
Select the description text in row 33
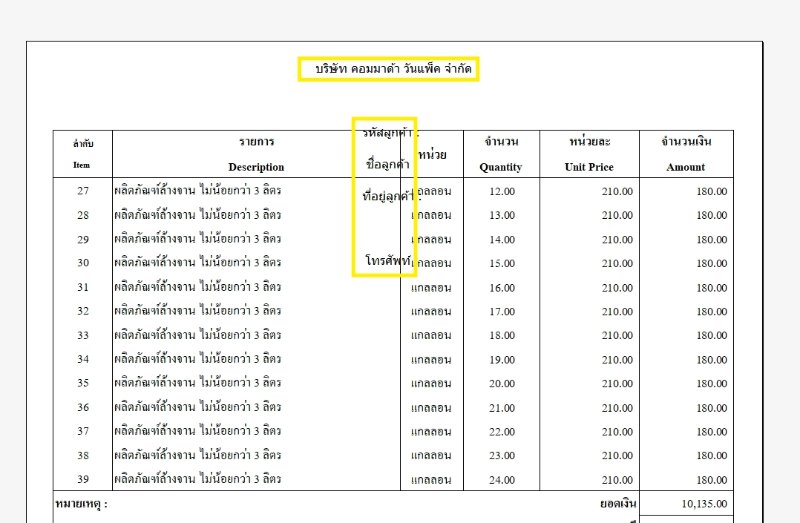click(x=198, y=335)
